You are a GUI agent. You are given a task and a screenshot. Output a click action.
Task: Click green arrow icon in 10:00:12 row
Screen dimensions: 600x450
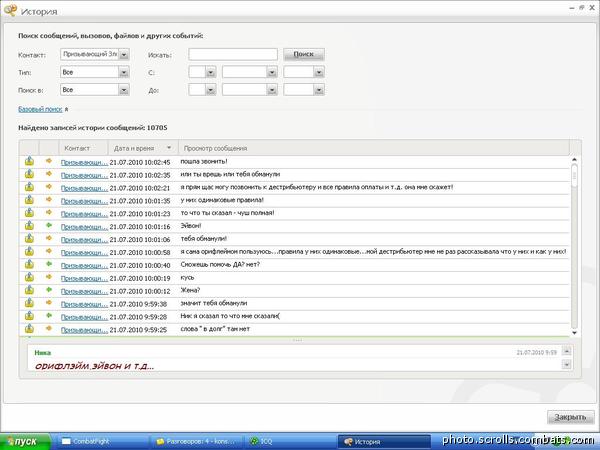[46, 290]
